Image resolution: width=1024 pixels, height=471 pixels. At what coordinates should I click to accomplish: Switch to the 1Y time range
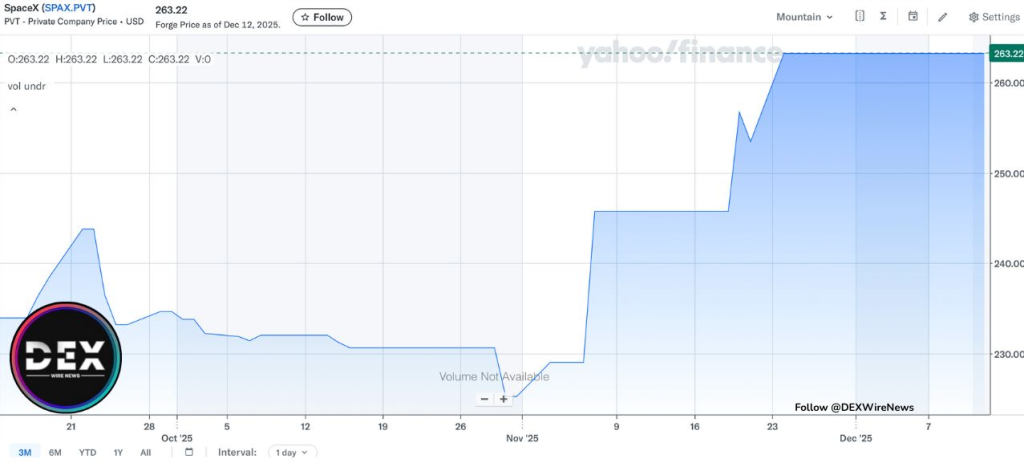(x=118, y=453)
